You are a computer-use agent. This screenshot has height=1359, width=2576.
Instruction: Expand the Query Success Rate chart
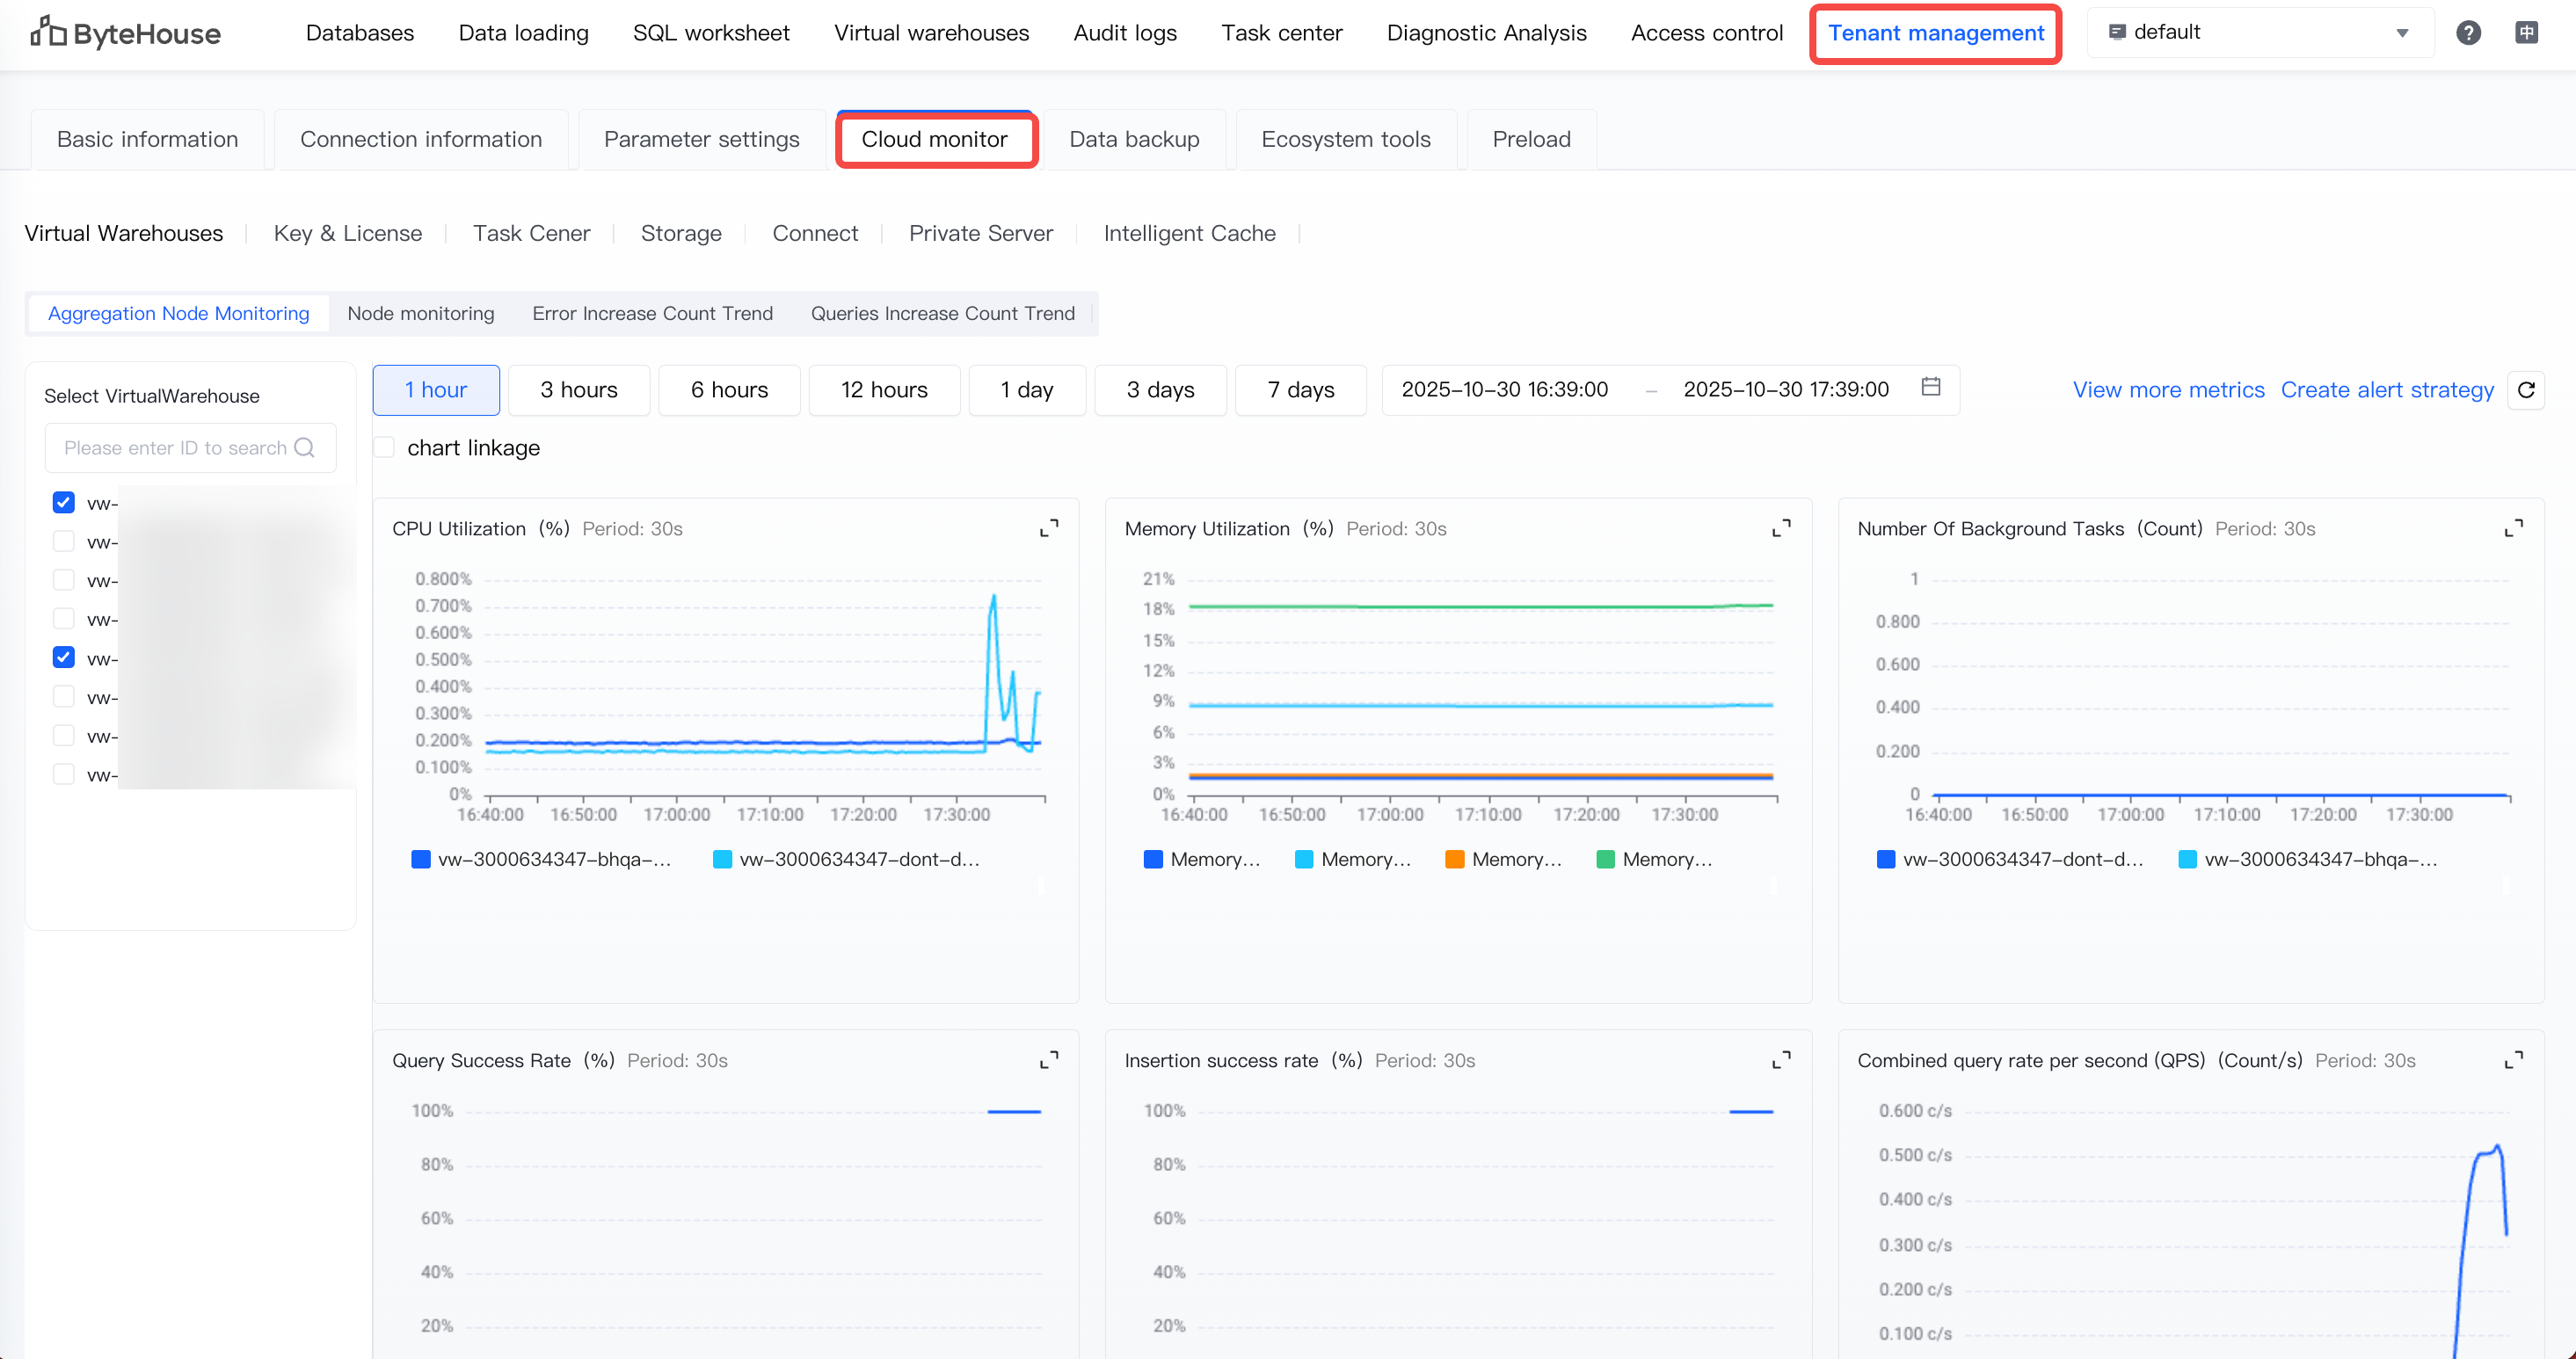[1048, 1060]
